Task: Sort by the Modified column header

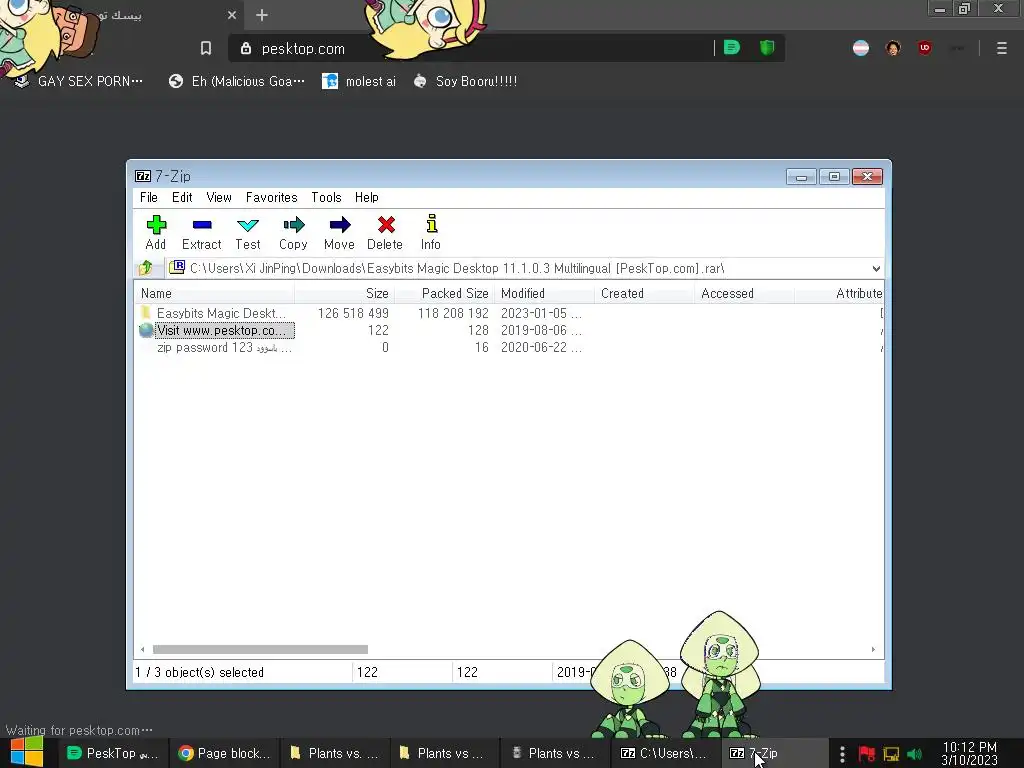Action: tap(545, 293)
